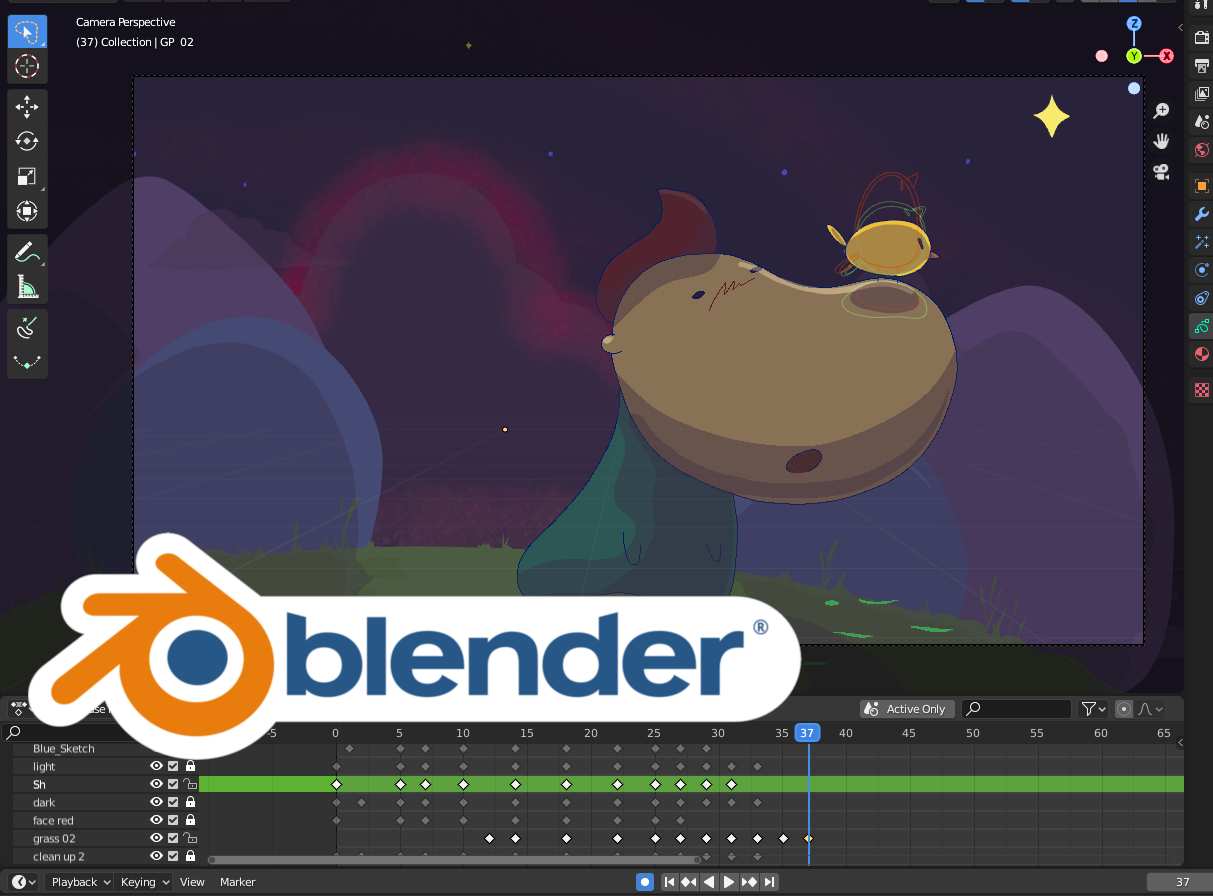This screenshot has width=1213, height=896.
Task: Lock the grass 02 layer
Action: click(x=190, y=838)
